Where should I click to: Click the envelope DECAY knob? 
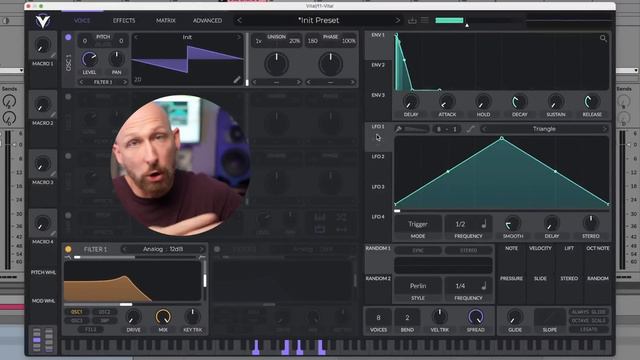pos(520,102)
